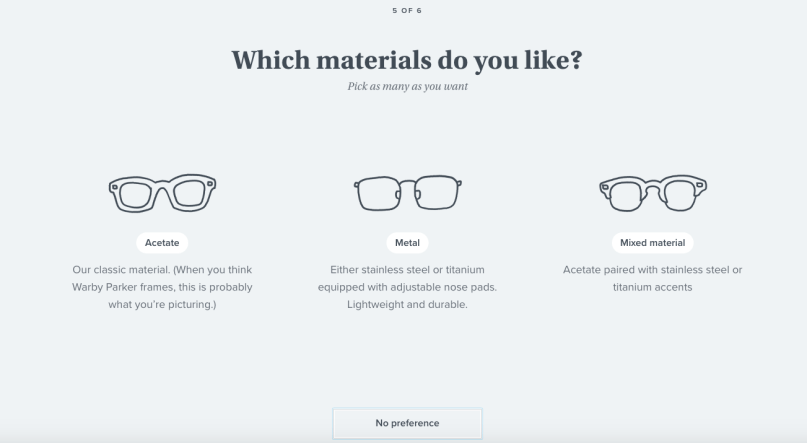Choose the Metal frame glasses icon

[407, 193]
